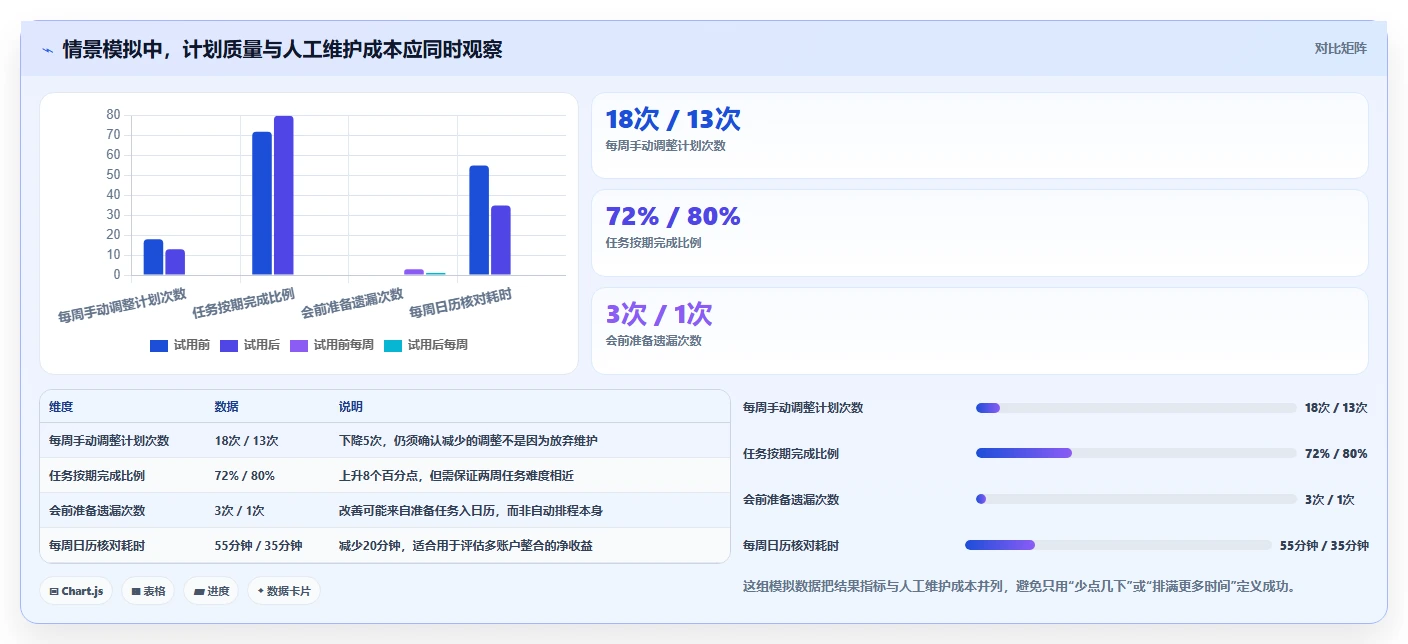1408x644 pixels.
Task: Click the 任务按期完成比例 progress bar
Action: 1136,453
